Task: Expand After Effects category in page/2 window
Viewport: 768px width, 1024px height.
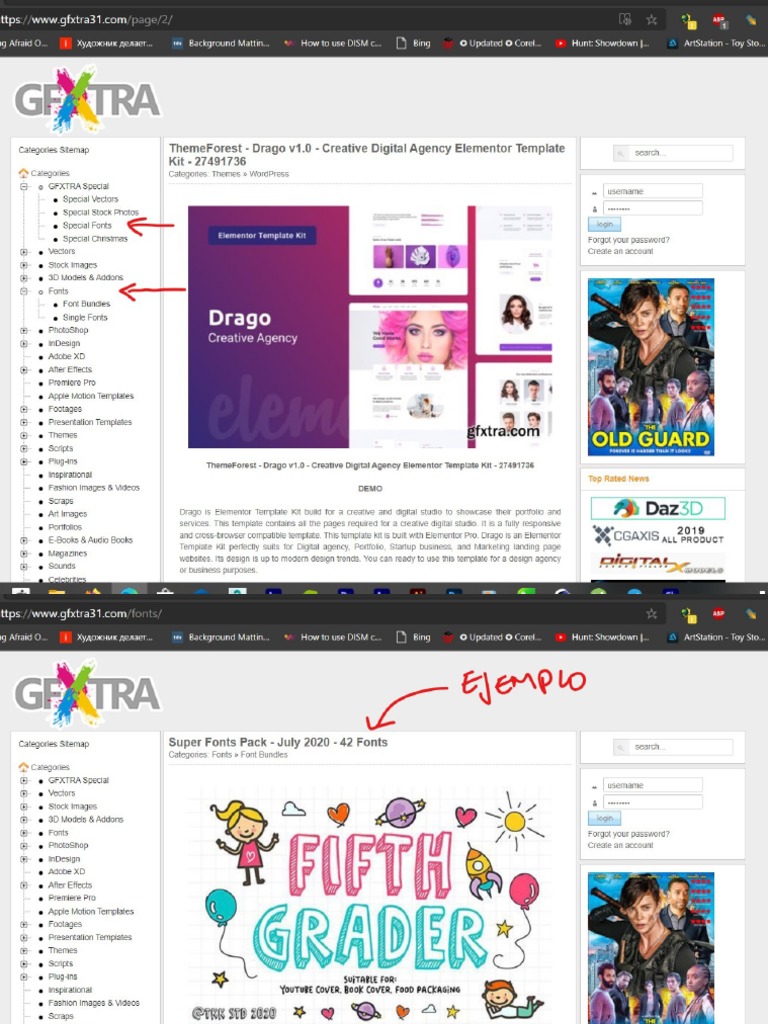Action: tap(24, 370)
